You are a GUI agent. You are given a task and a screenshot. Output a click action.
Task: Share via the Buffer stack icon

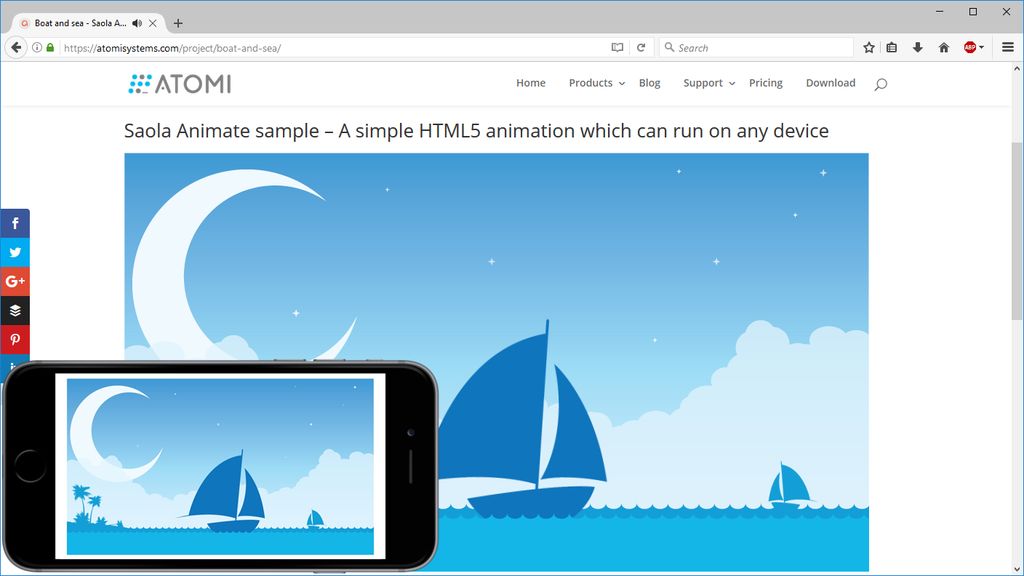click(14, 310)
